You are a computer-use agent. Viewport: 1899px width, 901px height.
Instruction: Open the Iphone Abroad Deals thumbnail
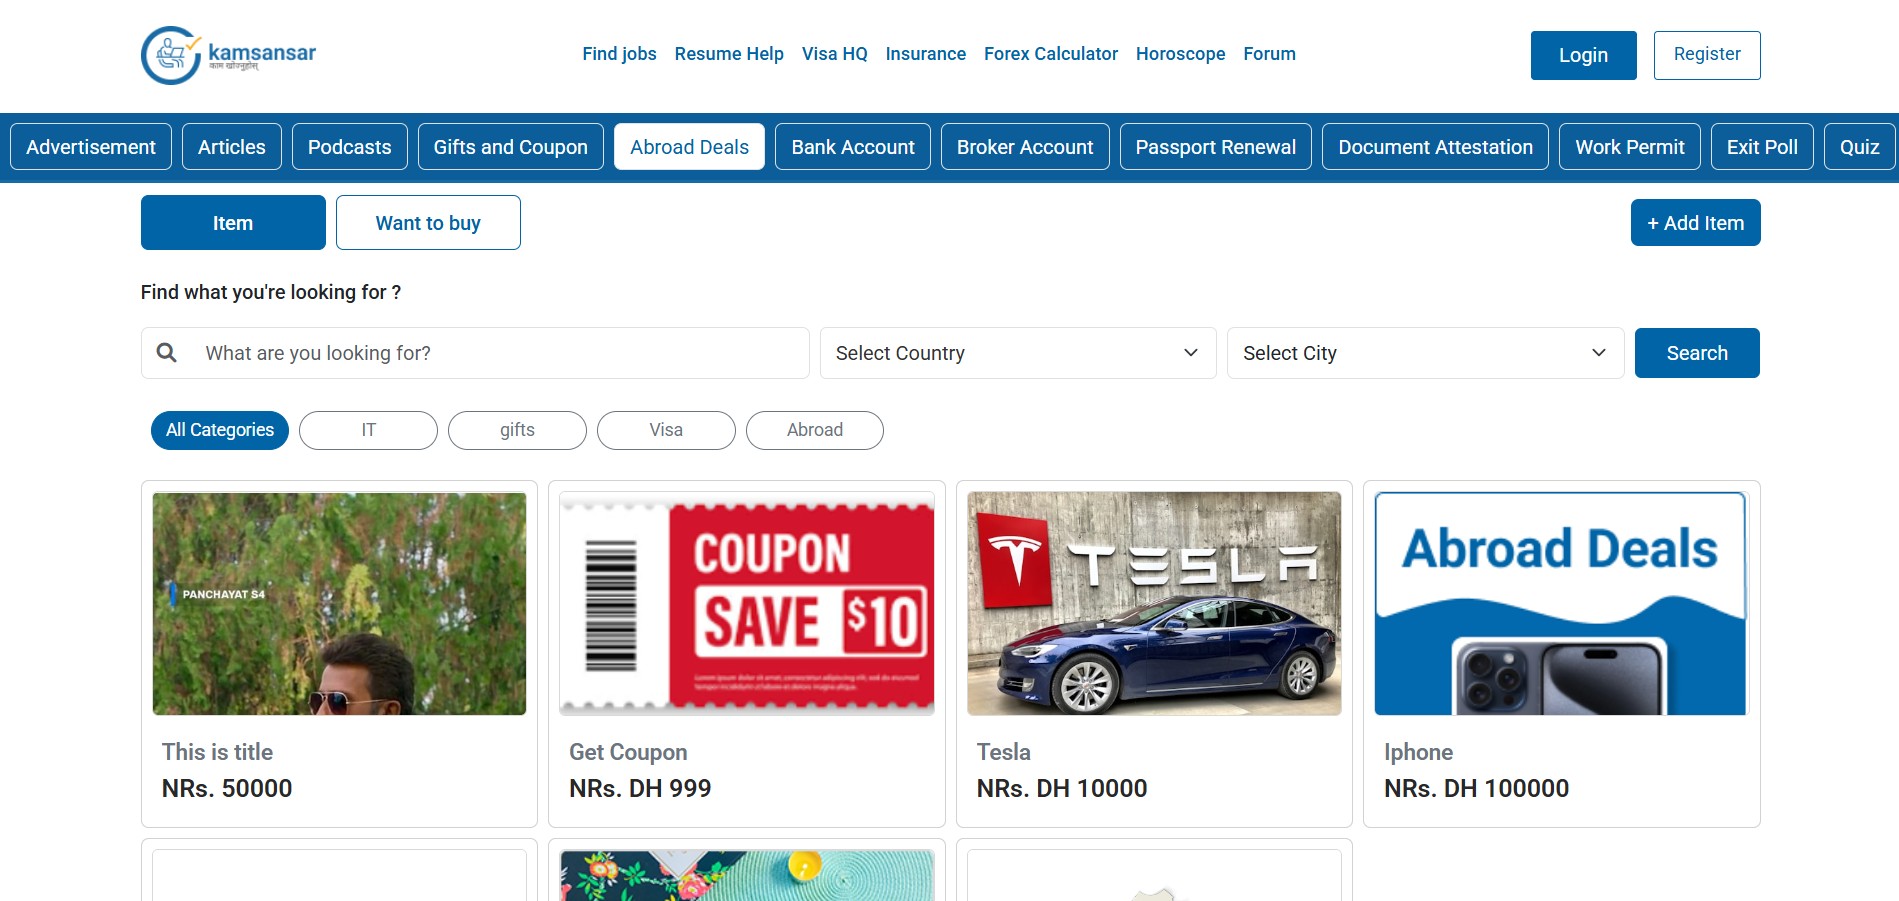pyautogui.click(x=1560, y=603)
